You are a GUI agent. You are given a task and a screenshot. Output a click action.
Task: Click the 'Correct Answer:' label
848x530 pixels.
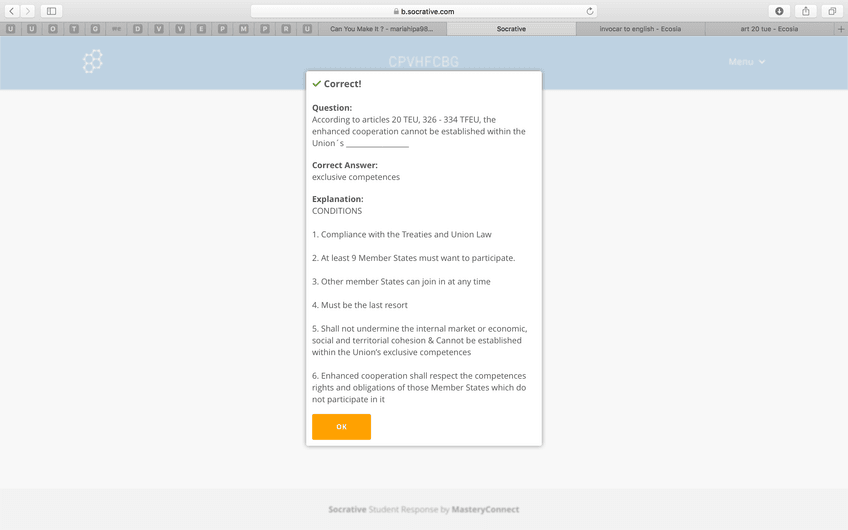tap(344, 165)
